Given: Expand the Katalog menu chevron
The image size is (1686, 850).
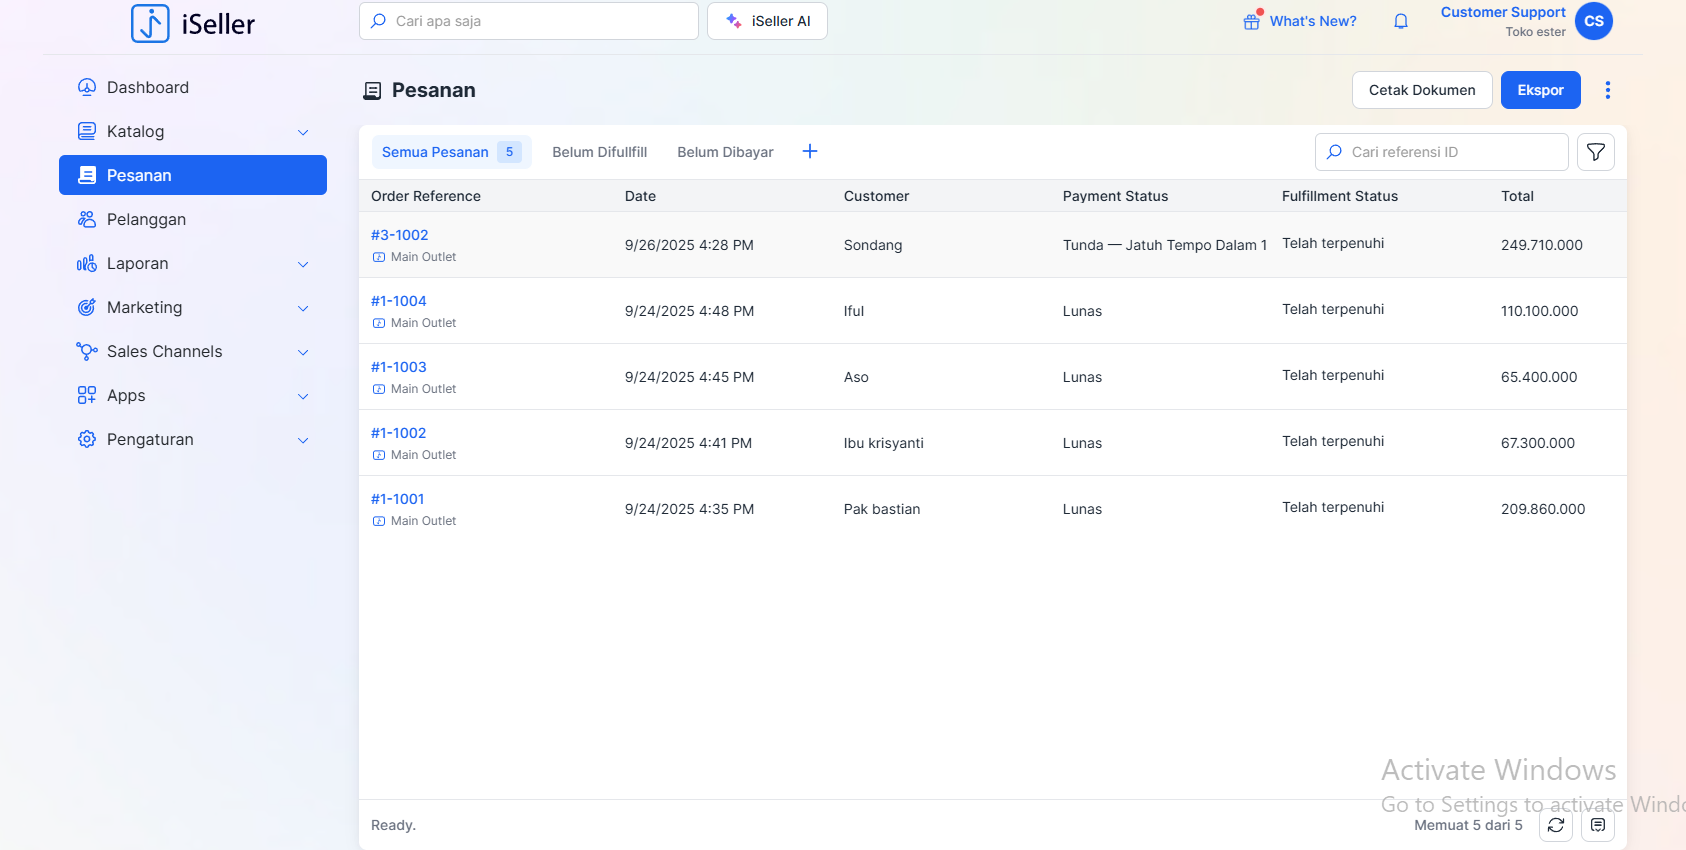Looking at the screenshot, I should (x=303, y=132).
